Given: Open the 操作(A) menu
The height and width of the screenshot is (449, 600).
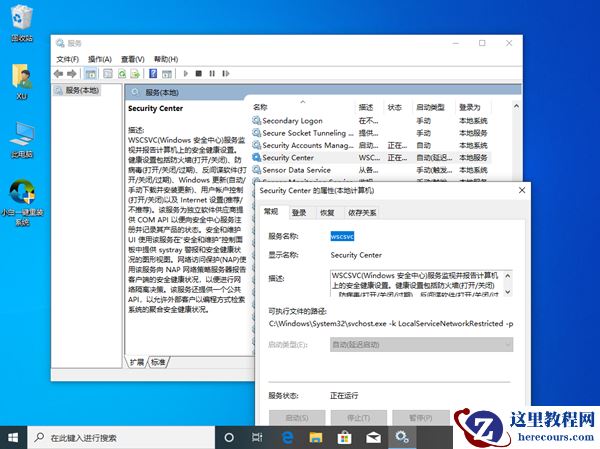Looking at the screenshot, I should click(x=100, y=59).
